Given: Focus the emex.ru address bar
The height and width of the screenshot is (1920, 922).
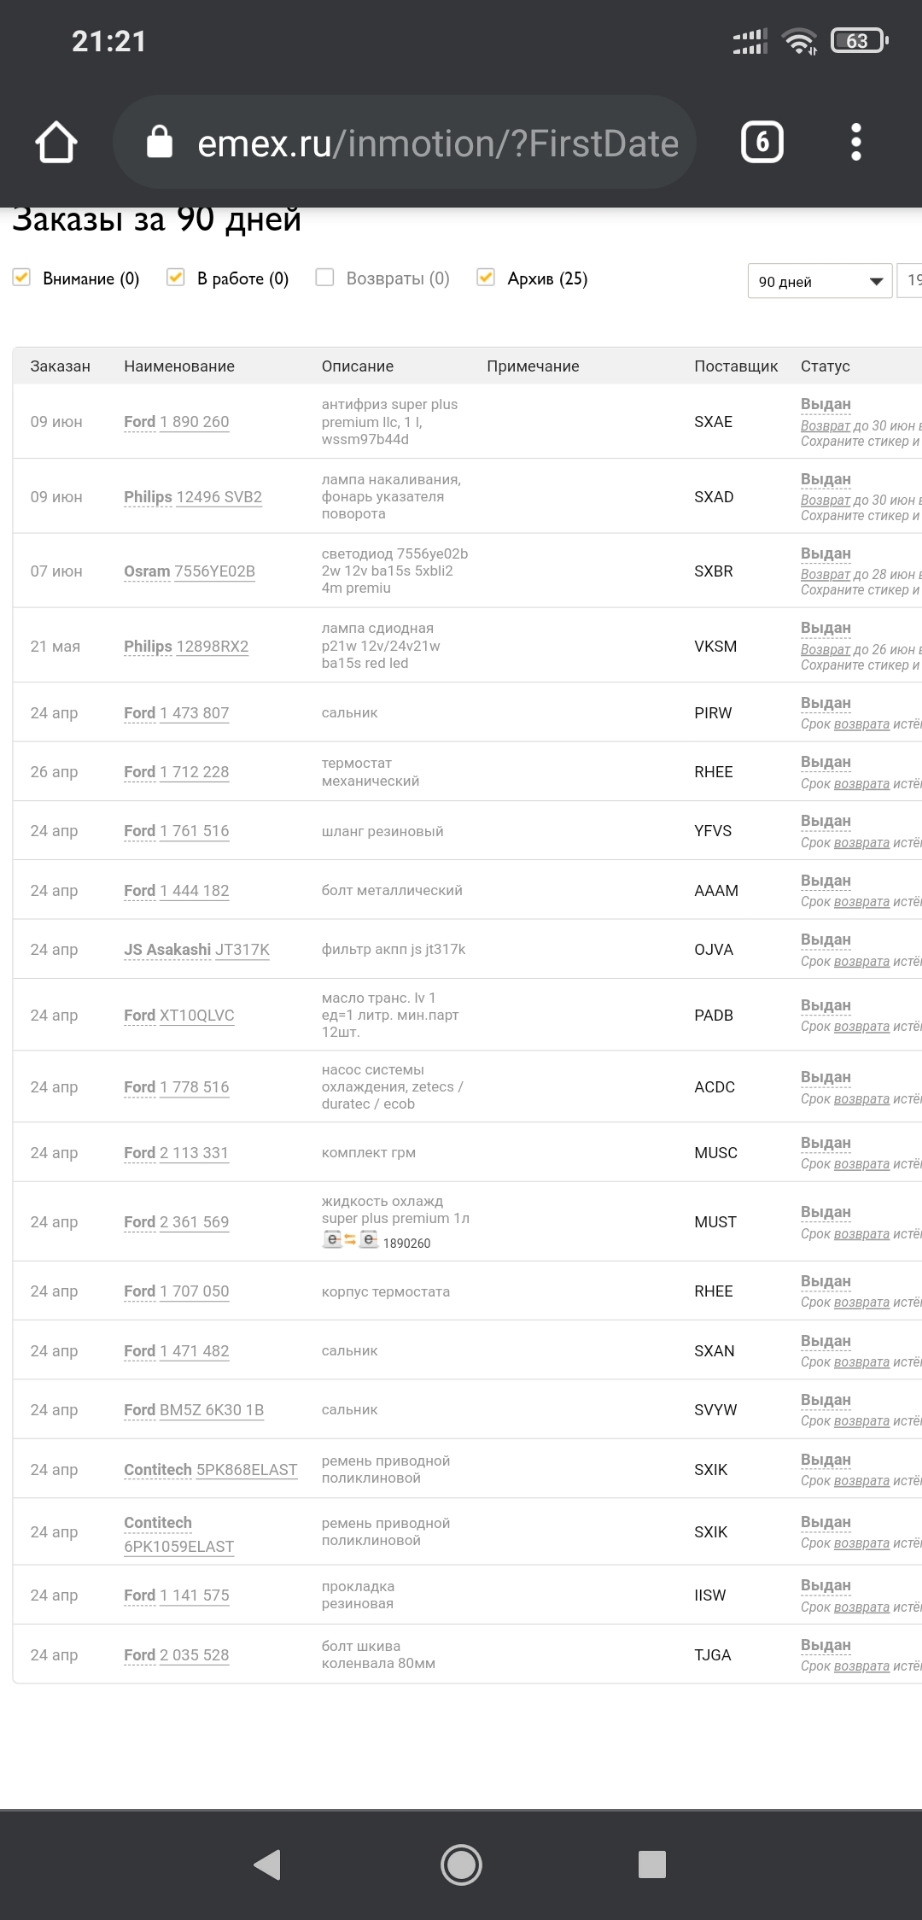Looking at the screenshot, I should 438,143.
